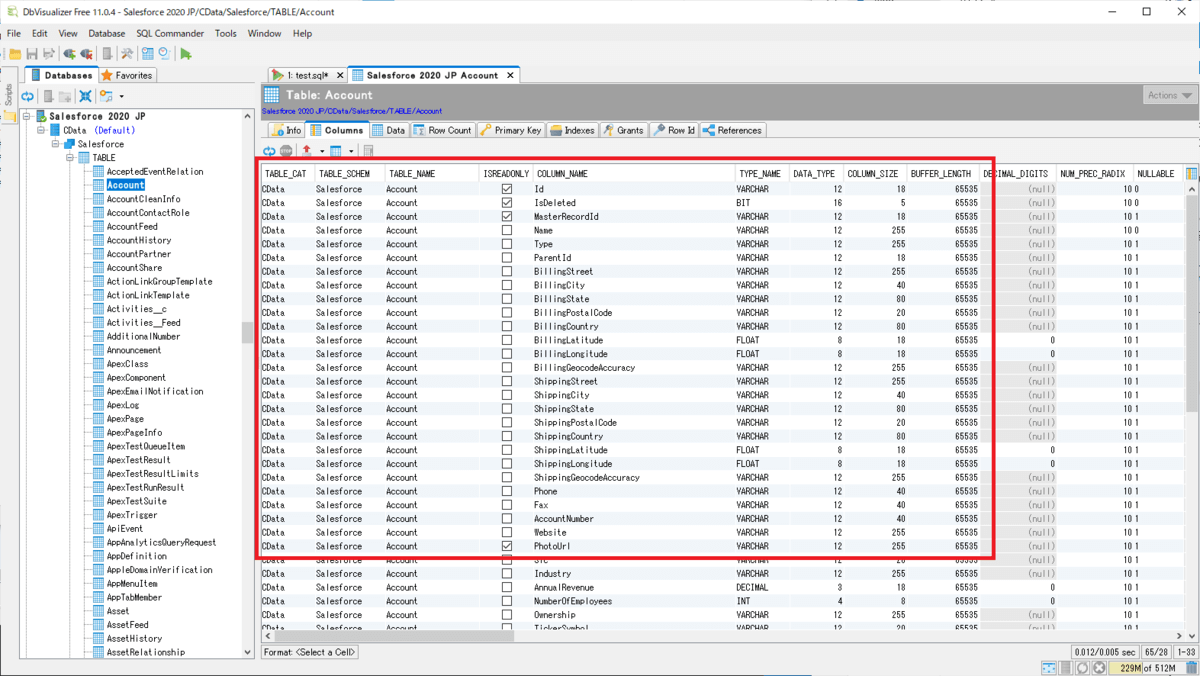Toggle ISREADONLY checkbox for IsDeleted row

click(x=507, y=203)
